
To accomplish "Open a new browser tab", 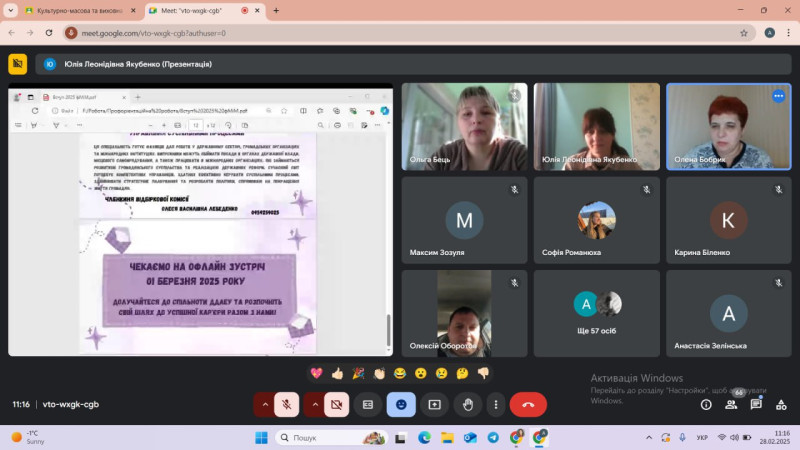I will (276, 10).
